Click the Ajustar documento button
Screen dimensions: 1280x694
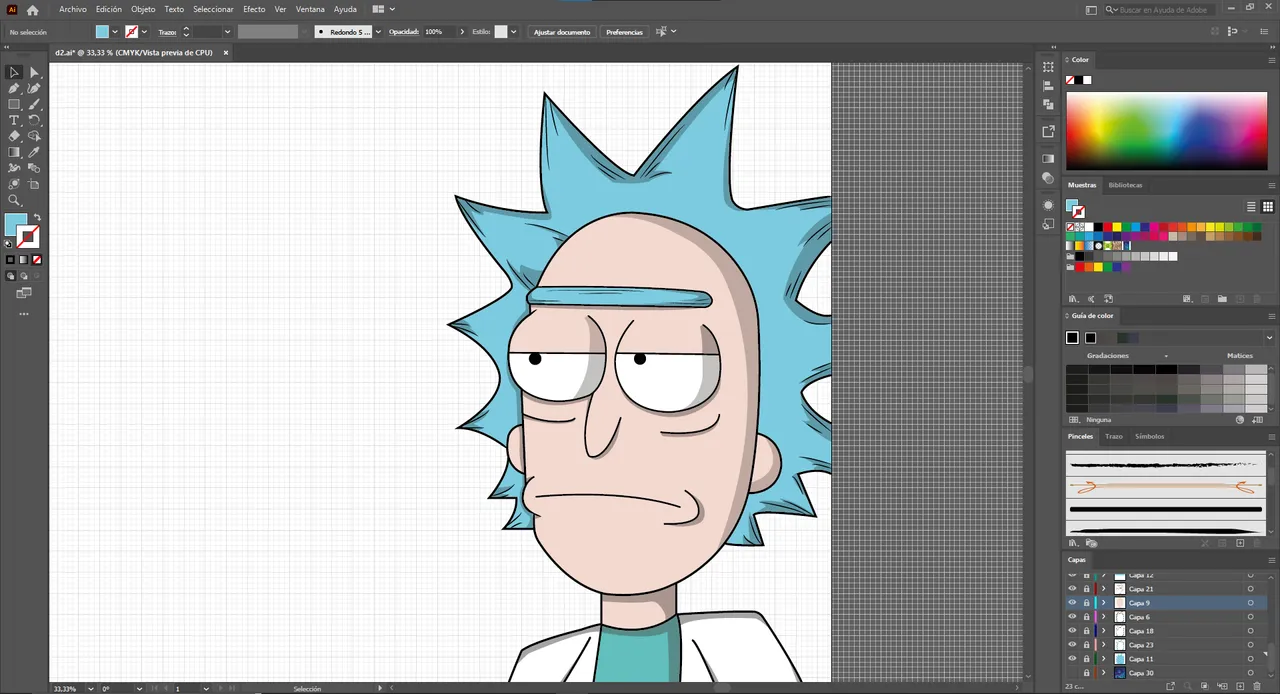[x=562, y=32]
